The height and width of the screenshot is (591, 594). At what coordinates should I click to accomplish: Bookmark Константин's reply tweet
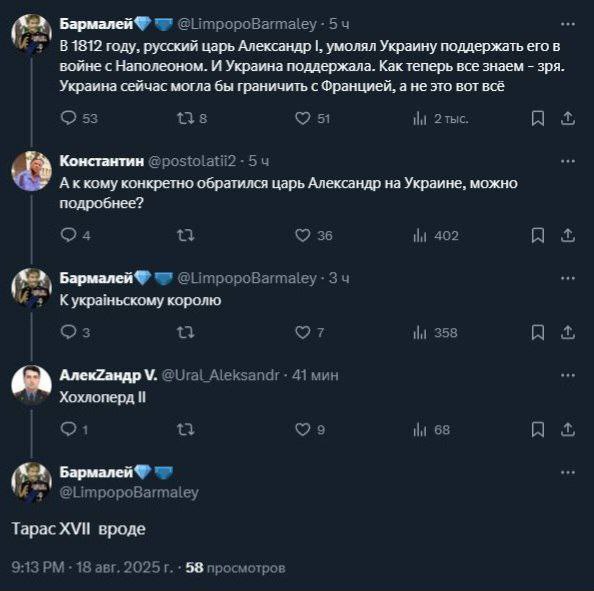(538, 236)
